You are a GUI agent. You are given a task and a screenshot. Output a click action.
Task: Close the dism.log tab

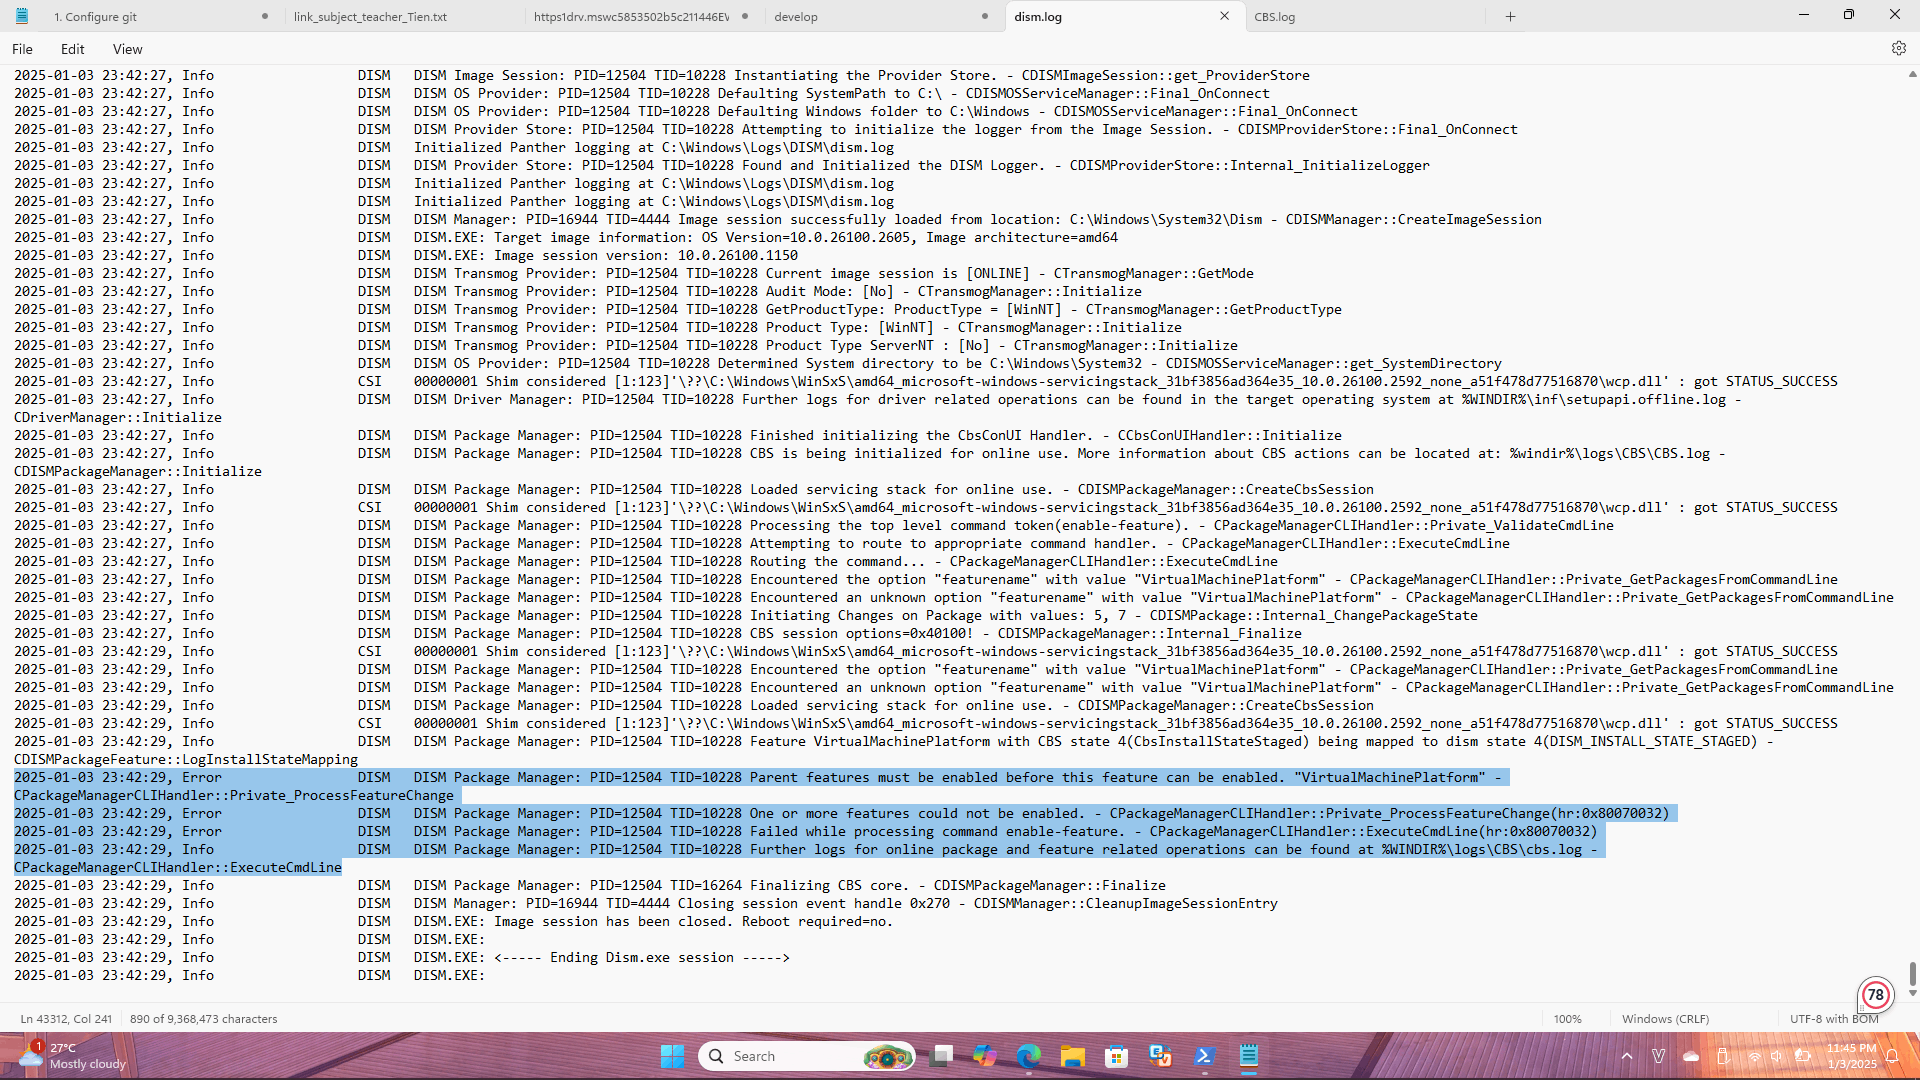point(1224,16)
